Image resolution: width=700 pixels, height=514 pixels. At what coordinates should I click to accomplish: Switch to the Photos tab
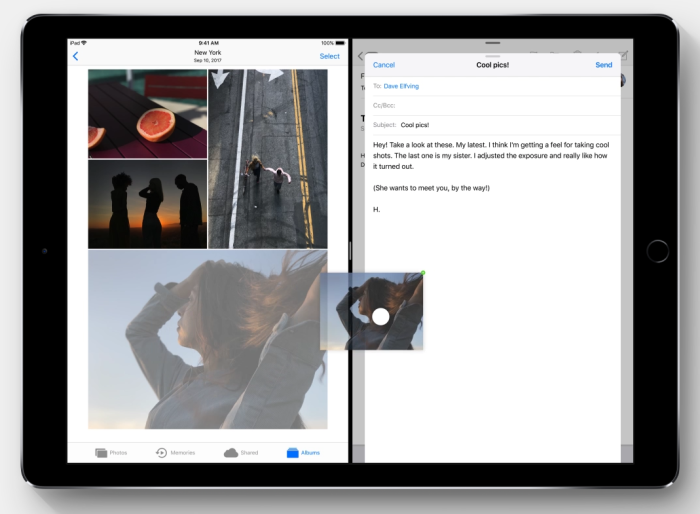111,453
